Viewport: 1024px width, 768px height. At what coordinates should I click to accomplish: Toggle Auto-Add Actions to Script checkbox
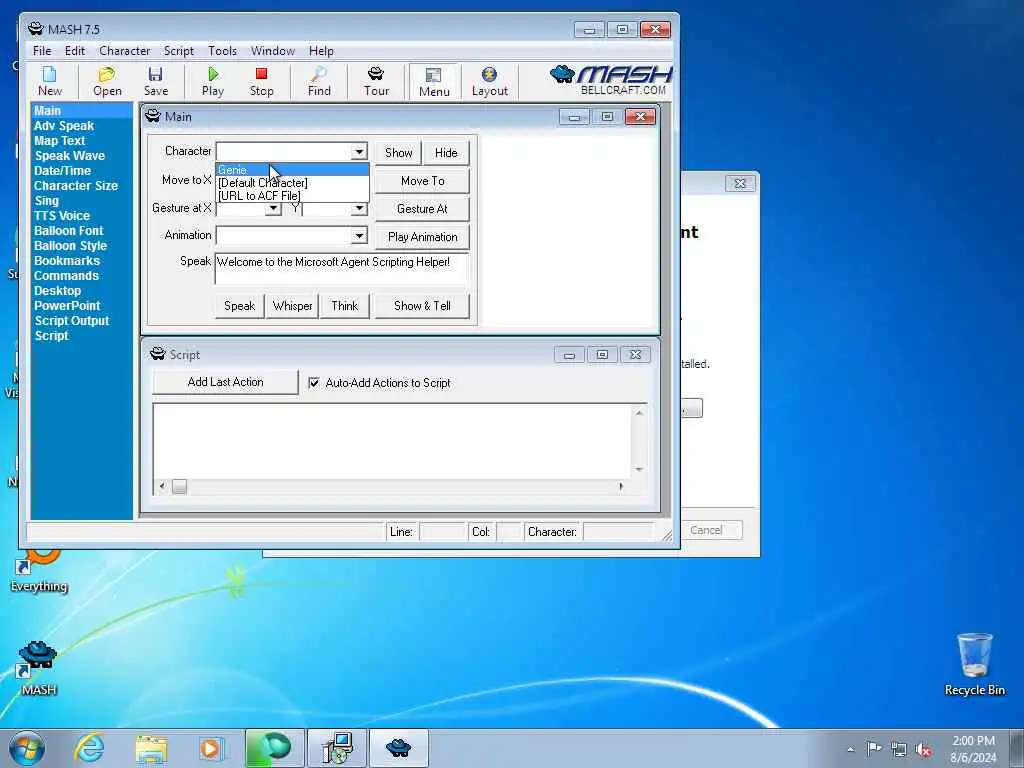pos(314,383)
